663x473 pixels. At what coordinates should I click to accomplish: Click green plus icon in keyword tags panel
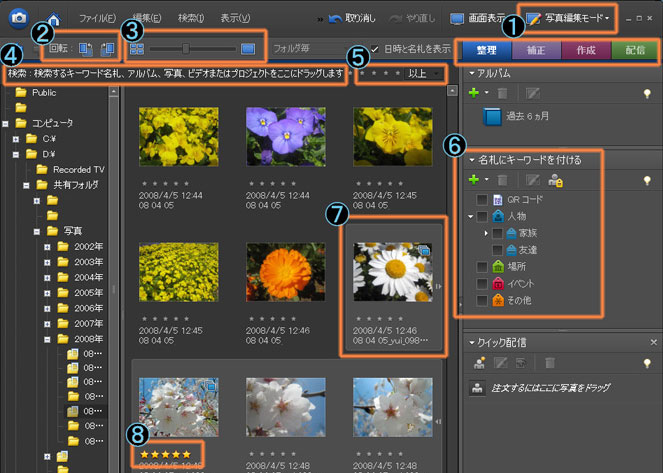point(474,179)
